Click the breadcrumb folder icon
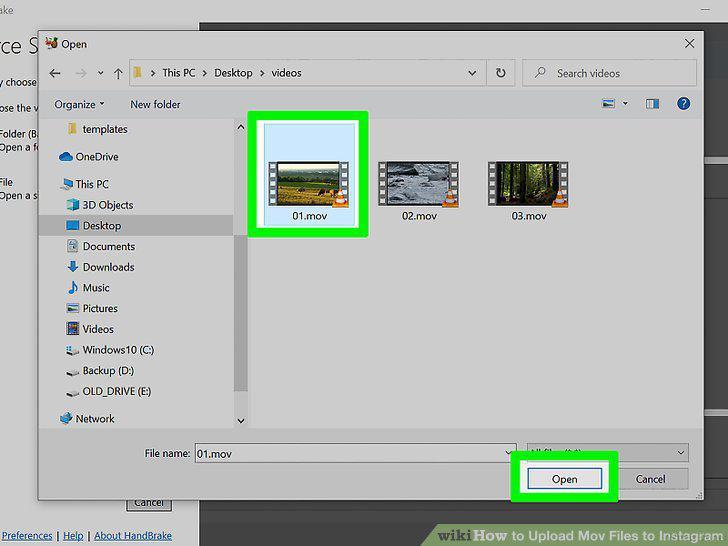This screenshot has width=728, height=546. (137, 73)
